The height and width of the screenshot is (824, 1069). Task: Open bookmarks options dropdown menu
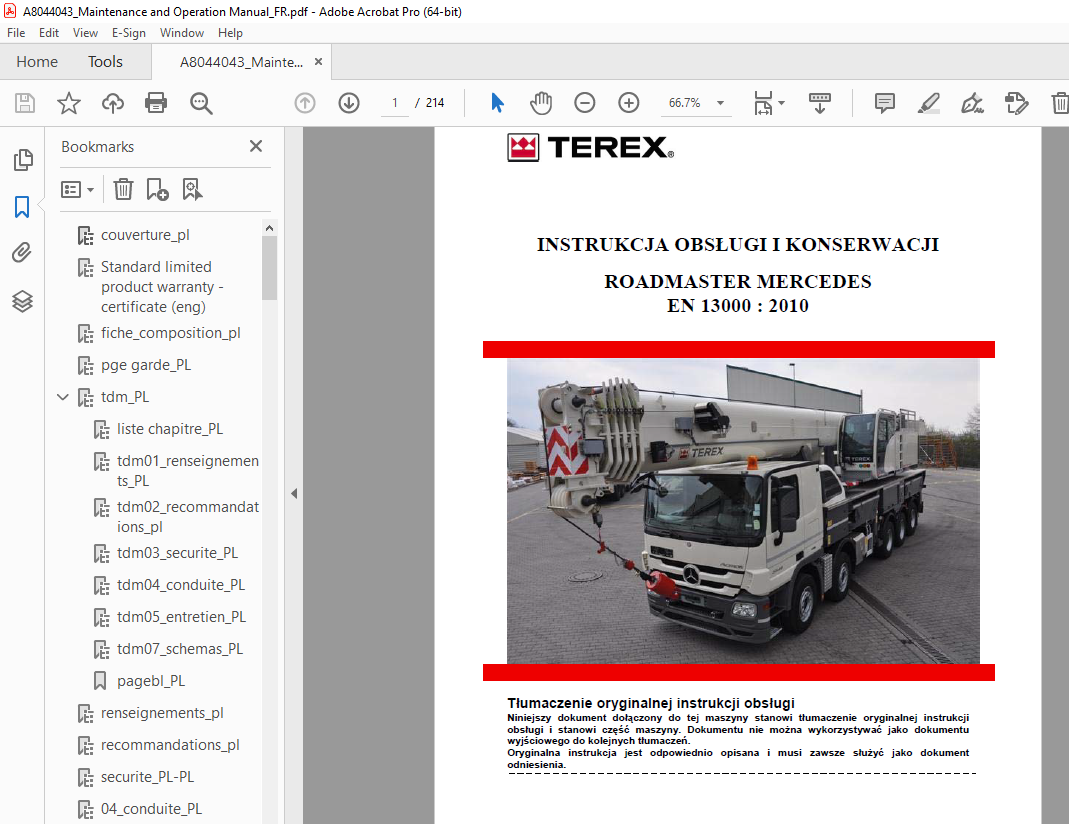coord(77,189)
